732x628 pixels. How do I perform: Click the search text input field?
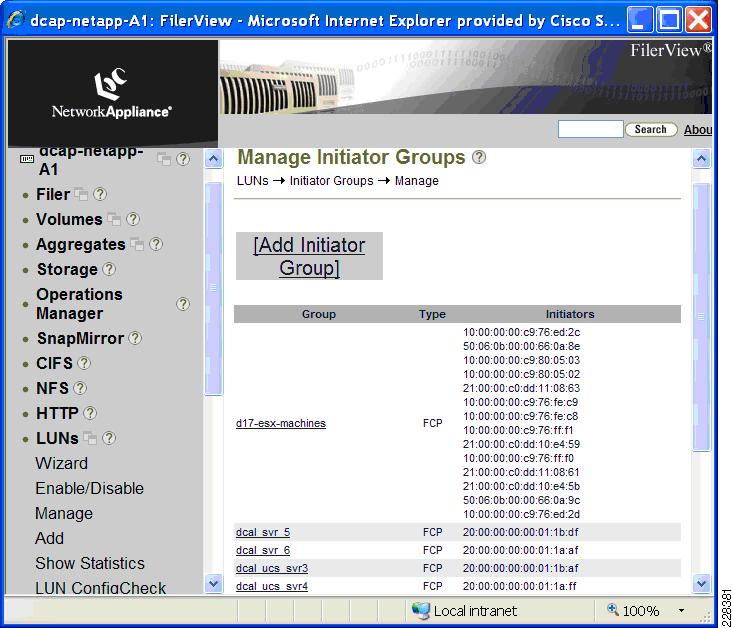point(591,129)
